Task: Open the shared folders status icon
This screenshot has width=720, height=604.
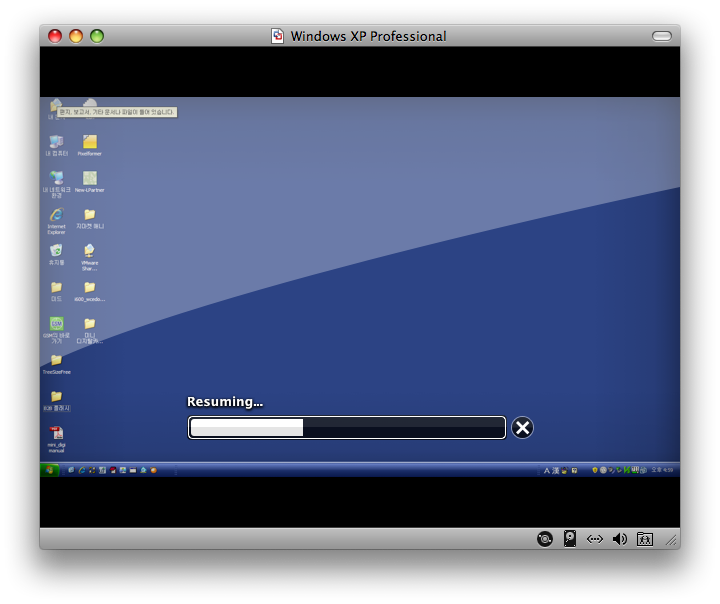Action: [x=645, y=539]
